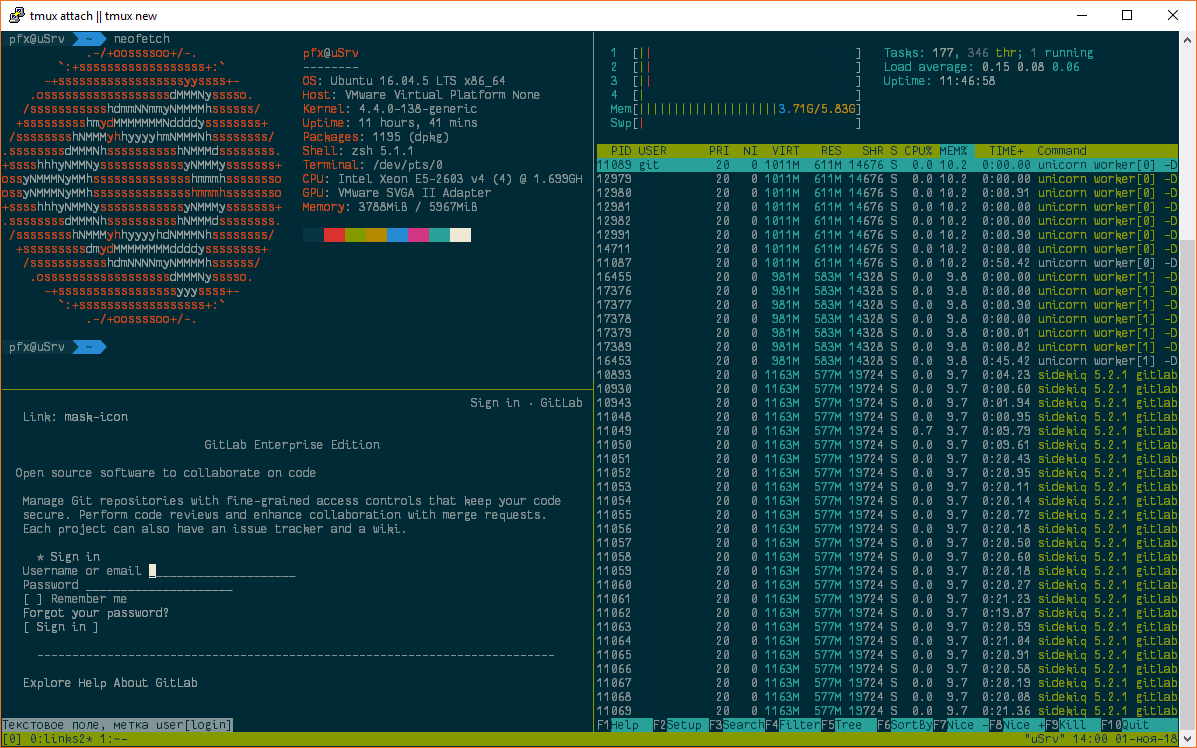Click the "neofetch" command at the prompt
Image resolution: width=1197 pixels, height=748 pixels.
click(142, 39)
